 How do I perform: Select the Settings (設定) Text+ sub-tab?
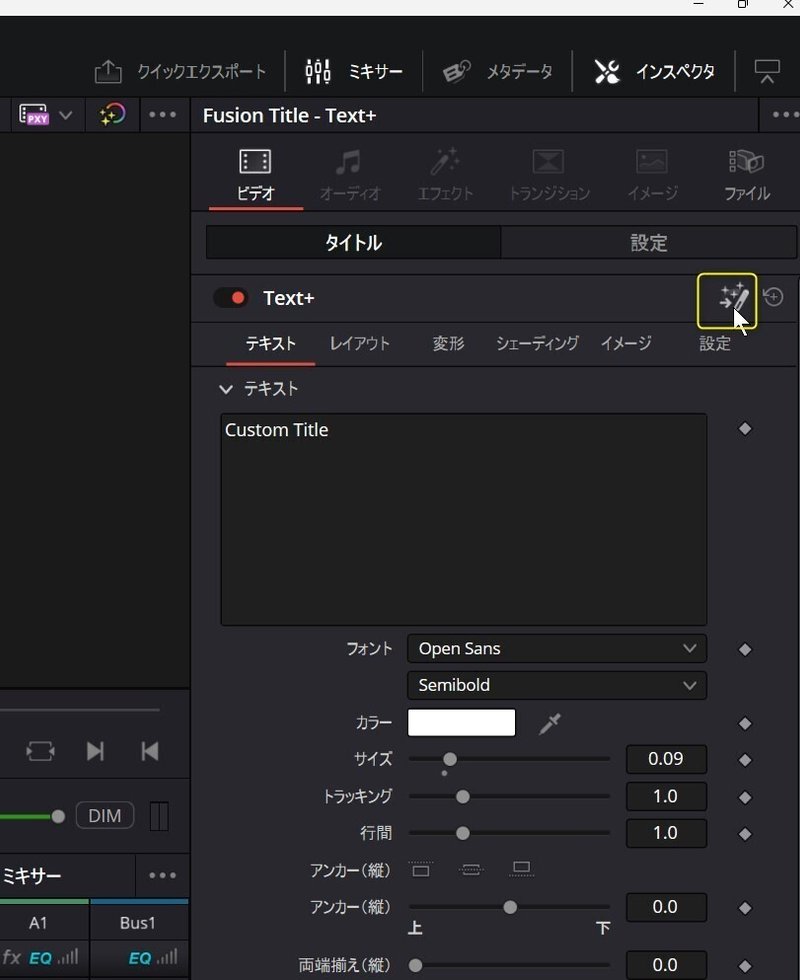pos(715,344)
